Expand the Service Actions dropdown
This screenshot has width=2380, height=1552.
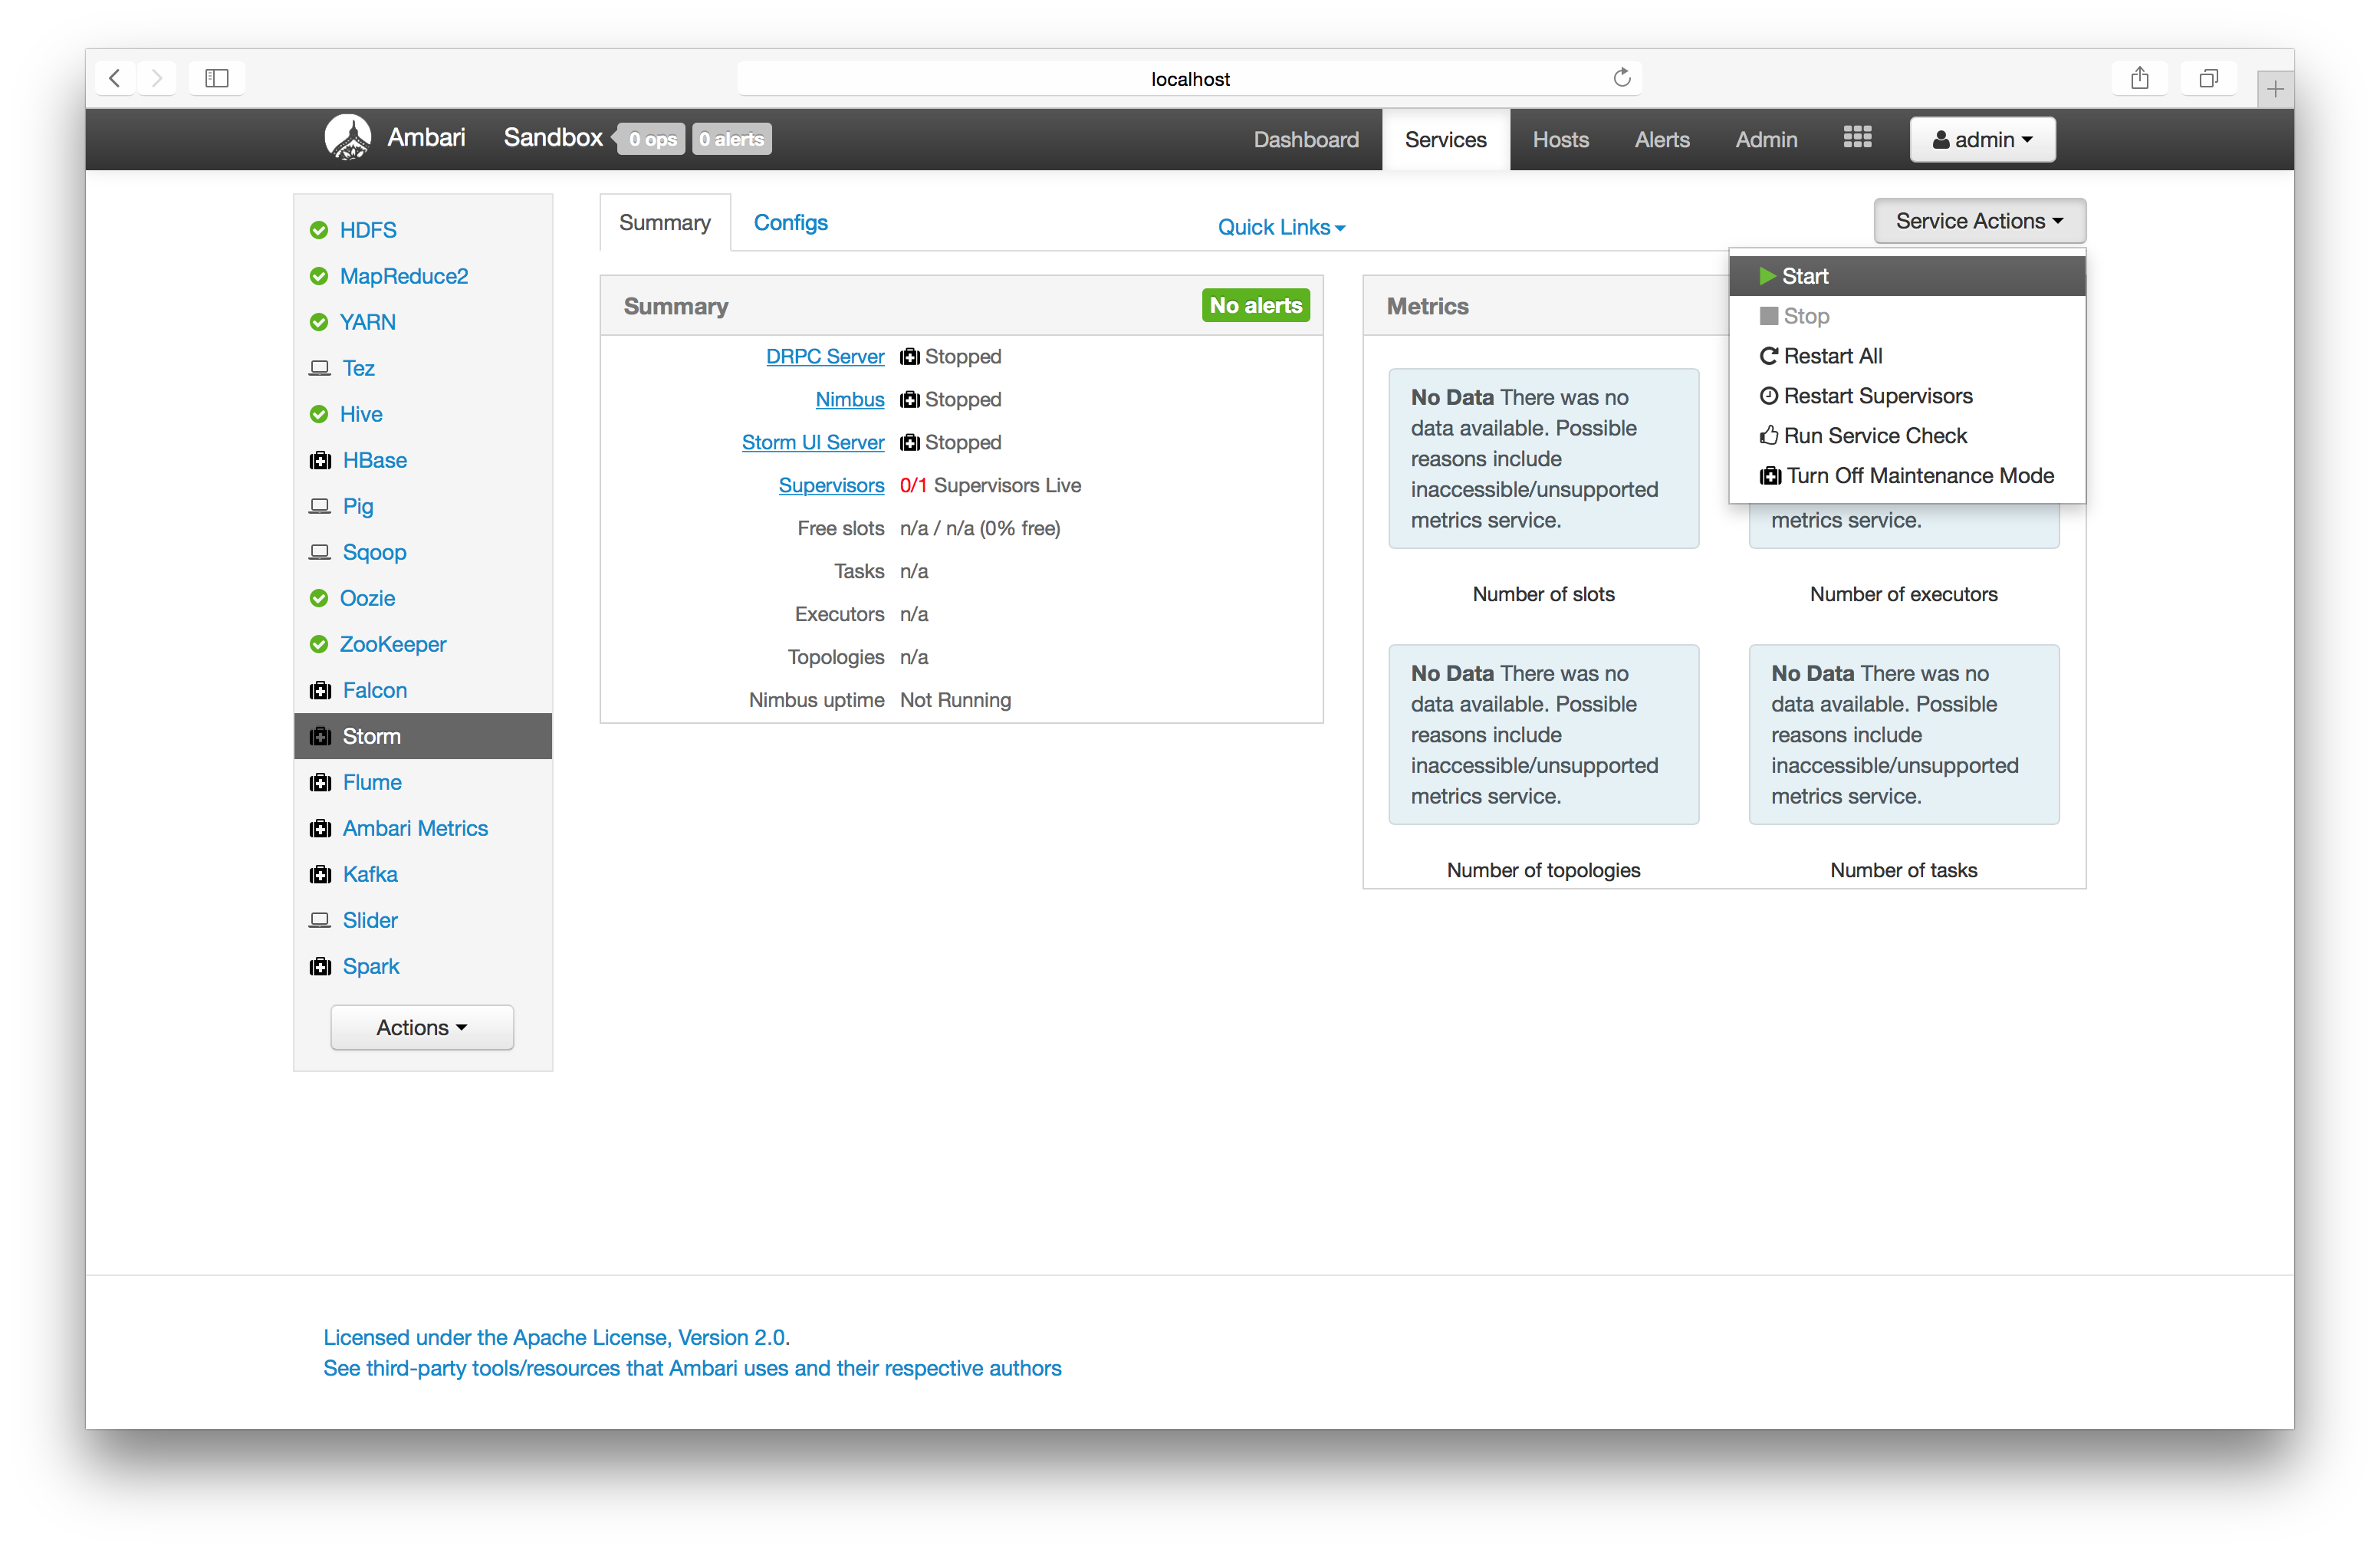click(x=1978, y=221)
